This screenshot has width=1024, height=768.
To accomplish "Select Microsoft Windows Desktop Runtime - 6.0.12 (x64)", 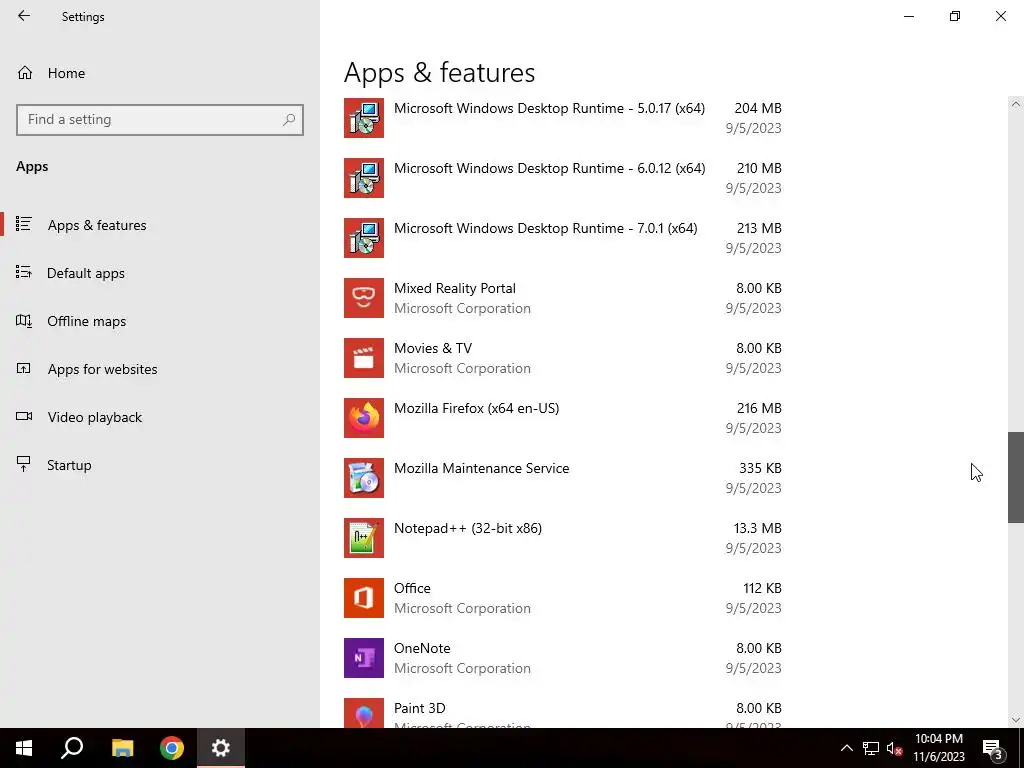I will 563,178.
